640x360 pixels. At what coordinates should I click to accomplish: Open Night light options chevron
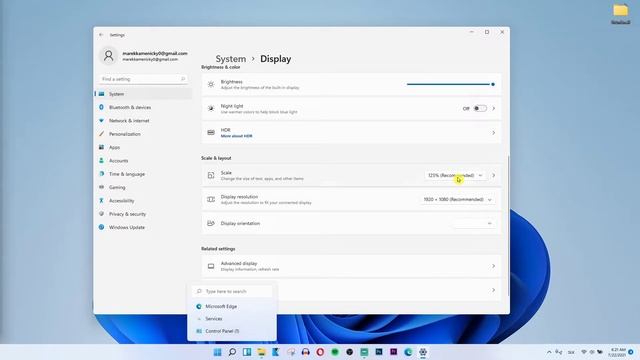click(493, 109)
